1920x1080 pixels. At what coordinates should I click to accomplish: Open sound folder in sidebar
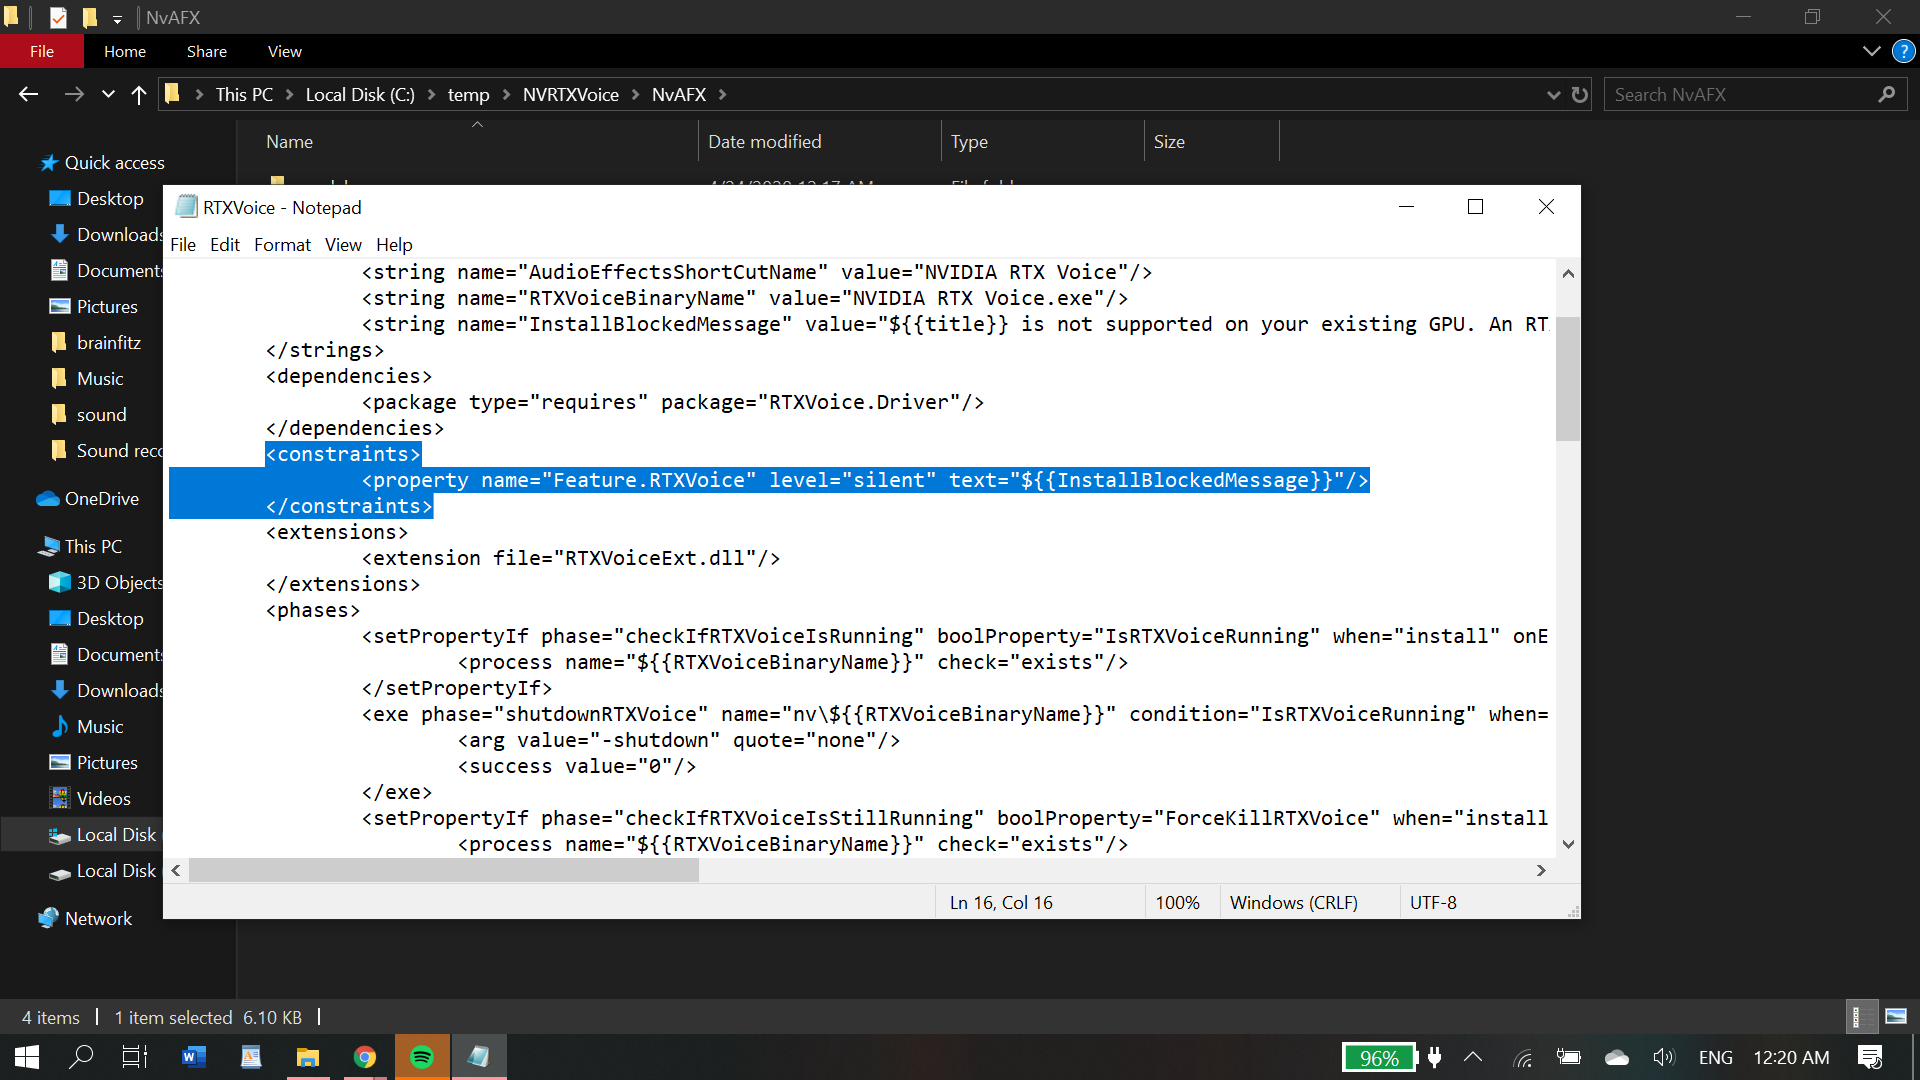[x=101, y=415]
